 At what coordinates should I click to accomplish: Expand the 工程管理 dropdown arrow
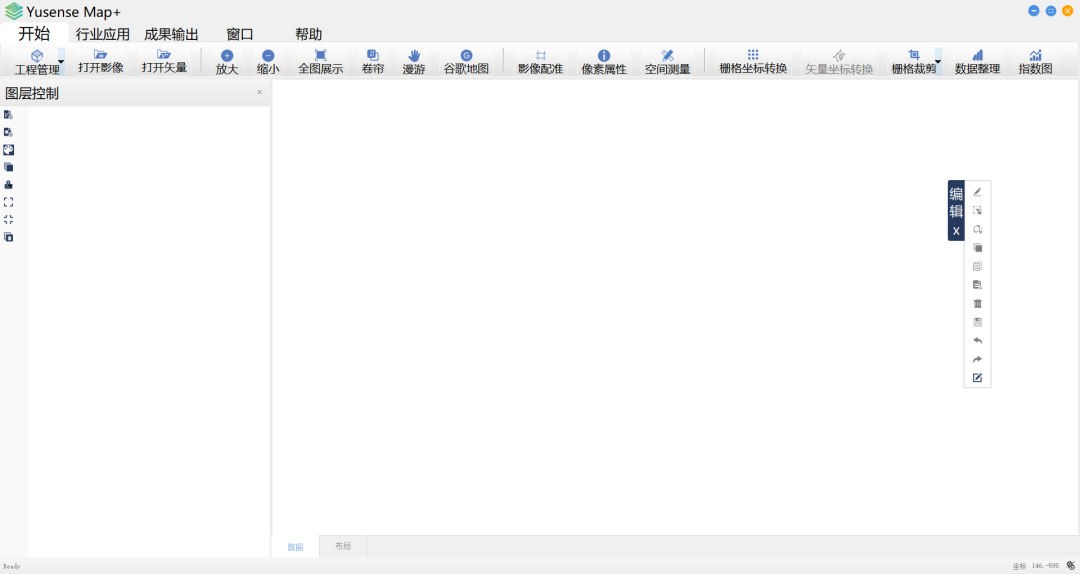(x=61, y=61)
